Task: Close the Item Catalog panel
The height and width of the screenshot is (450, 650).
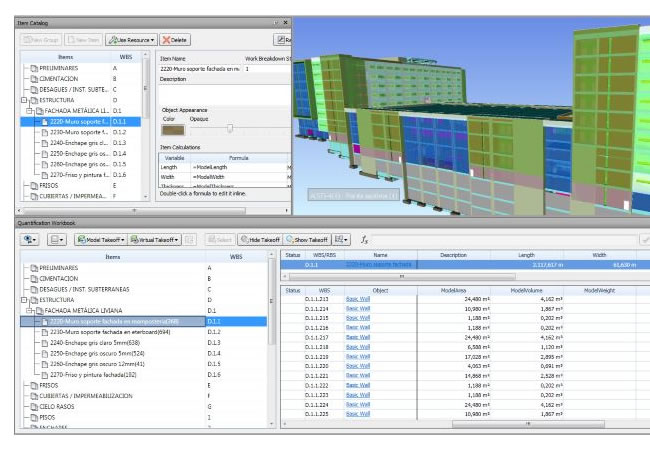Action: click(x=285, y=21)
